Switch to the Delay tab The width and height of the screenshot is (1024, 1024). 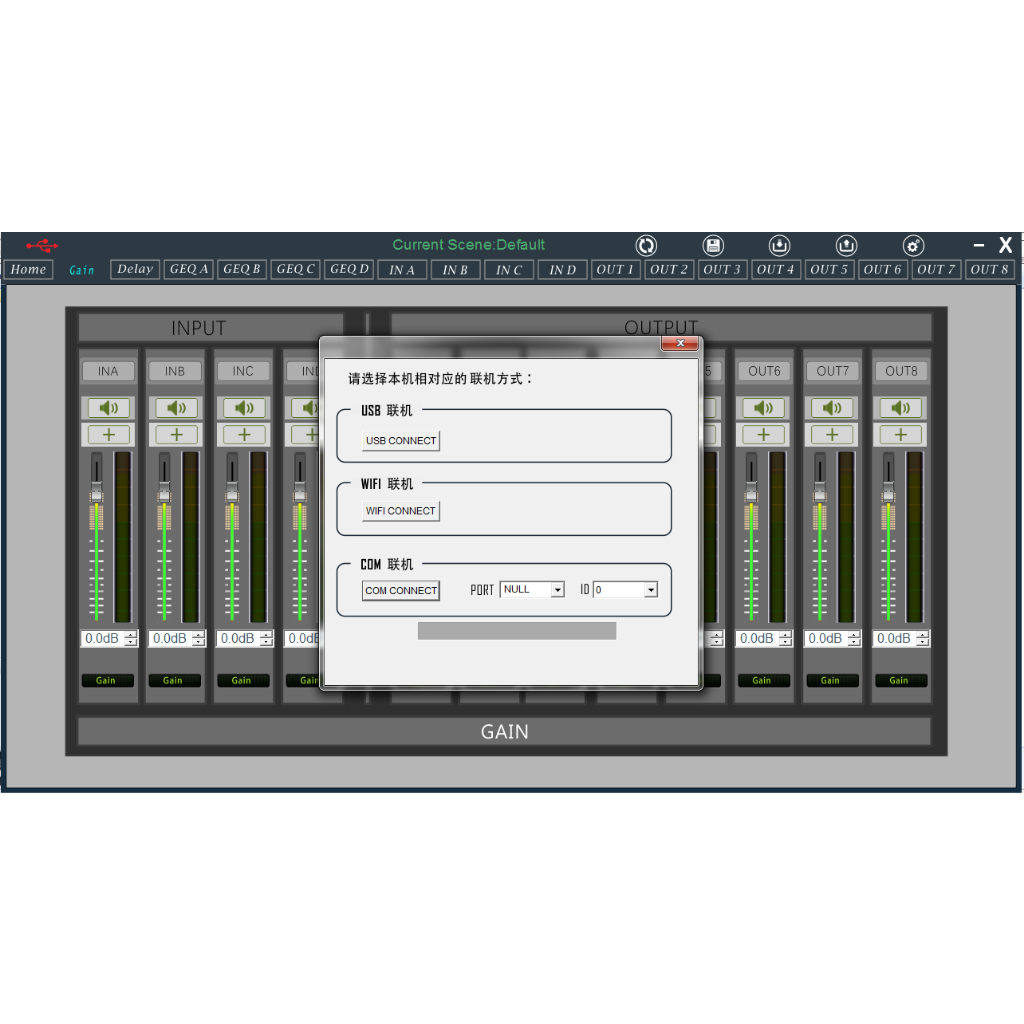[135, 269]
